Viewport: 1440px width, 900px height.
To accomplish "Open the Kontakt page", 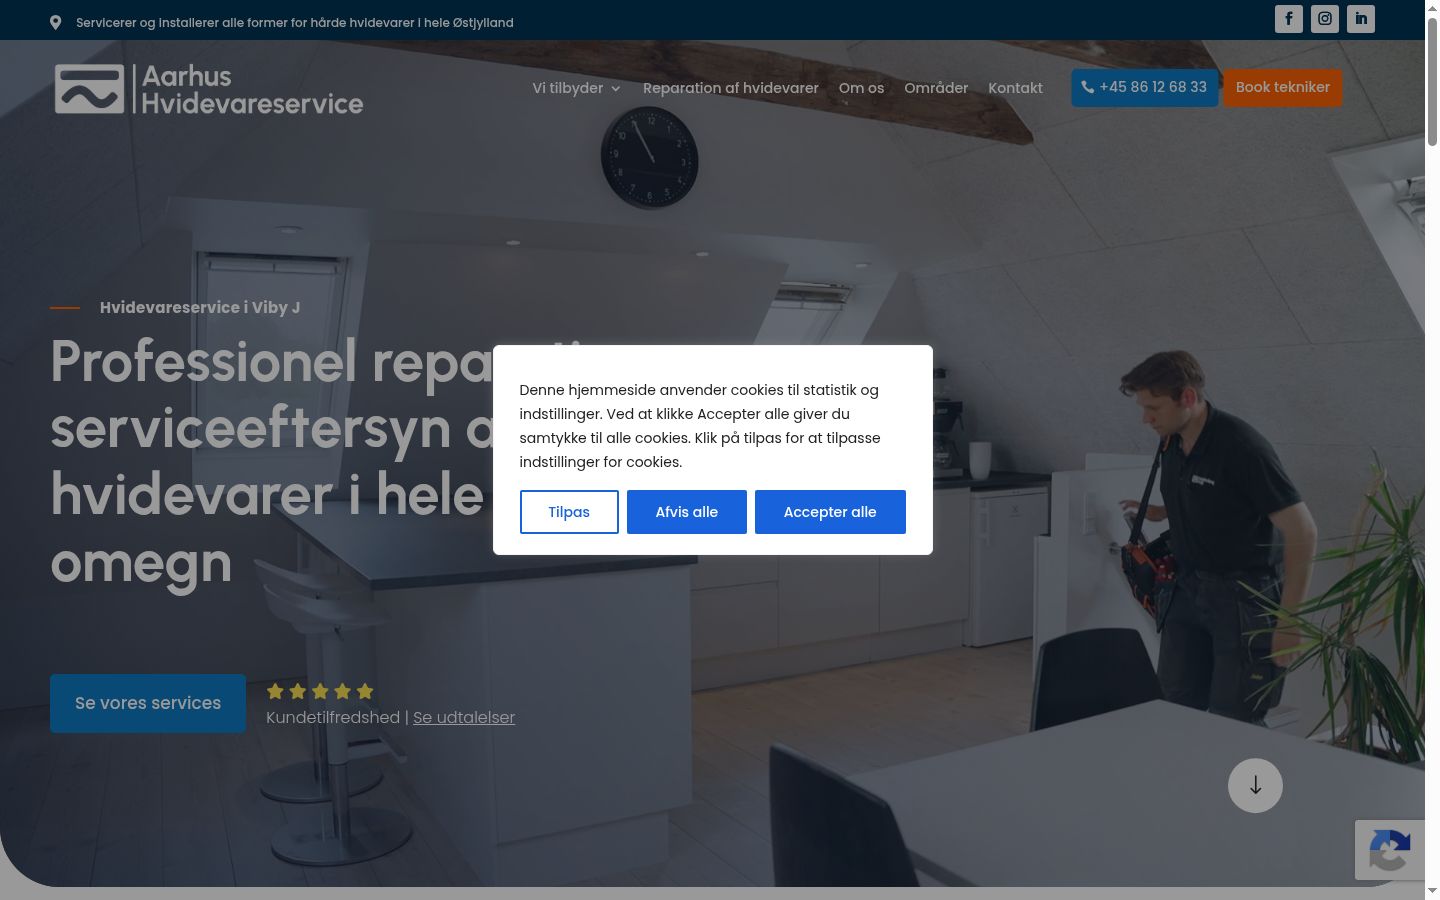I will tap(1015, 88).
